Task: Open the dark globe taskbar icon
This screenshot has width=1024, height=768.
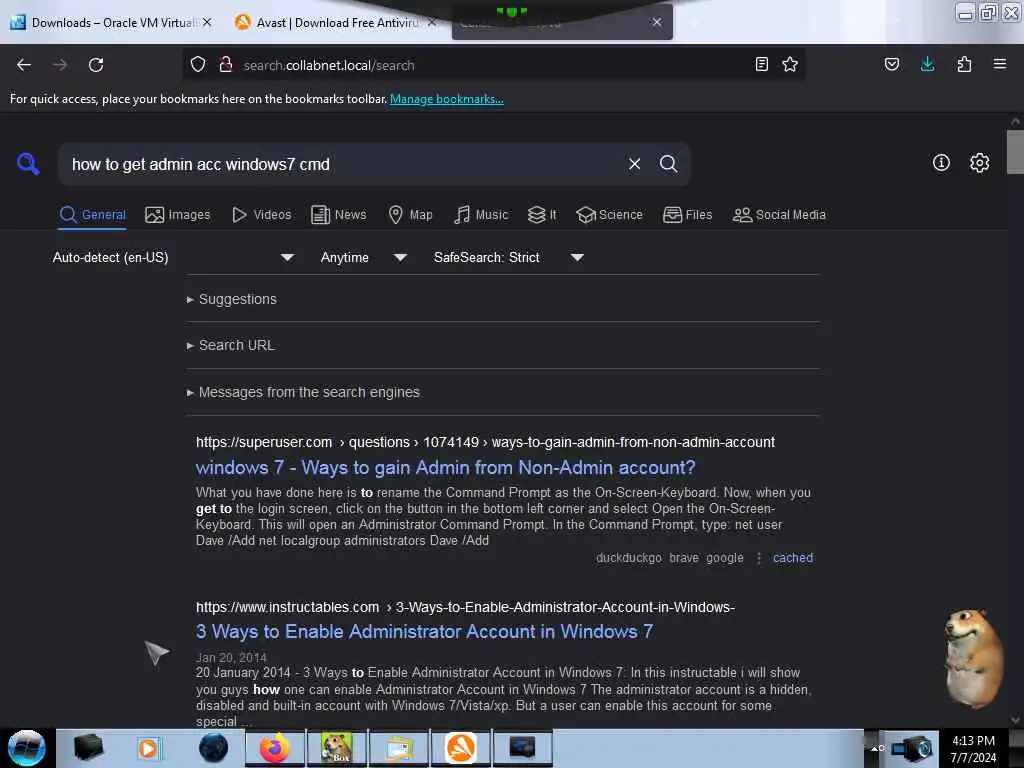Action: coord(213,748)
